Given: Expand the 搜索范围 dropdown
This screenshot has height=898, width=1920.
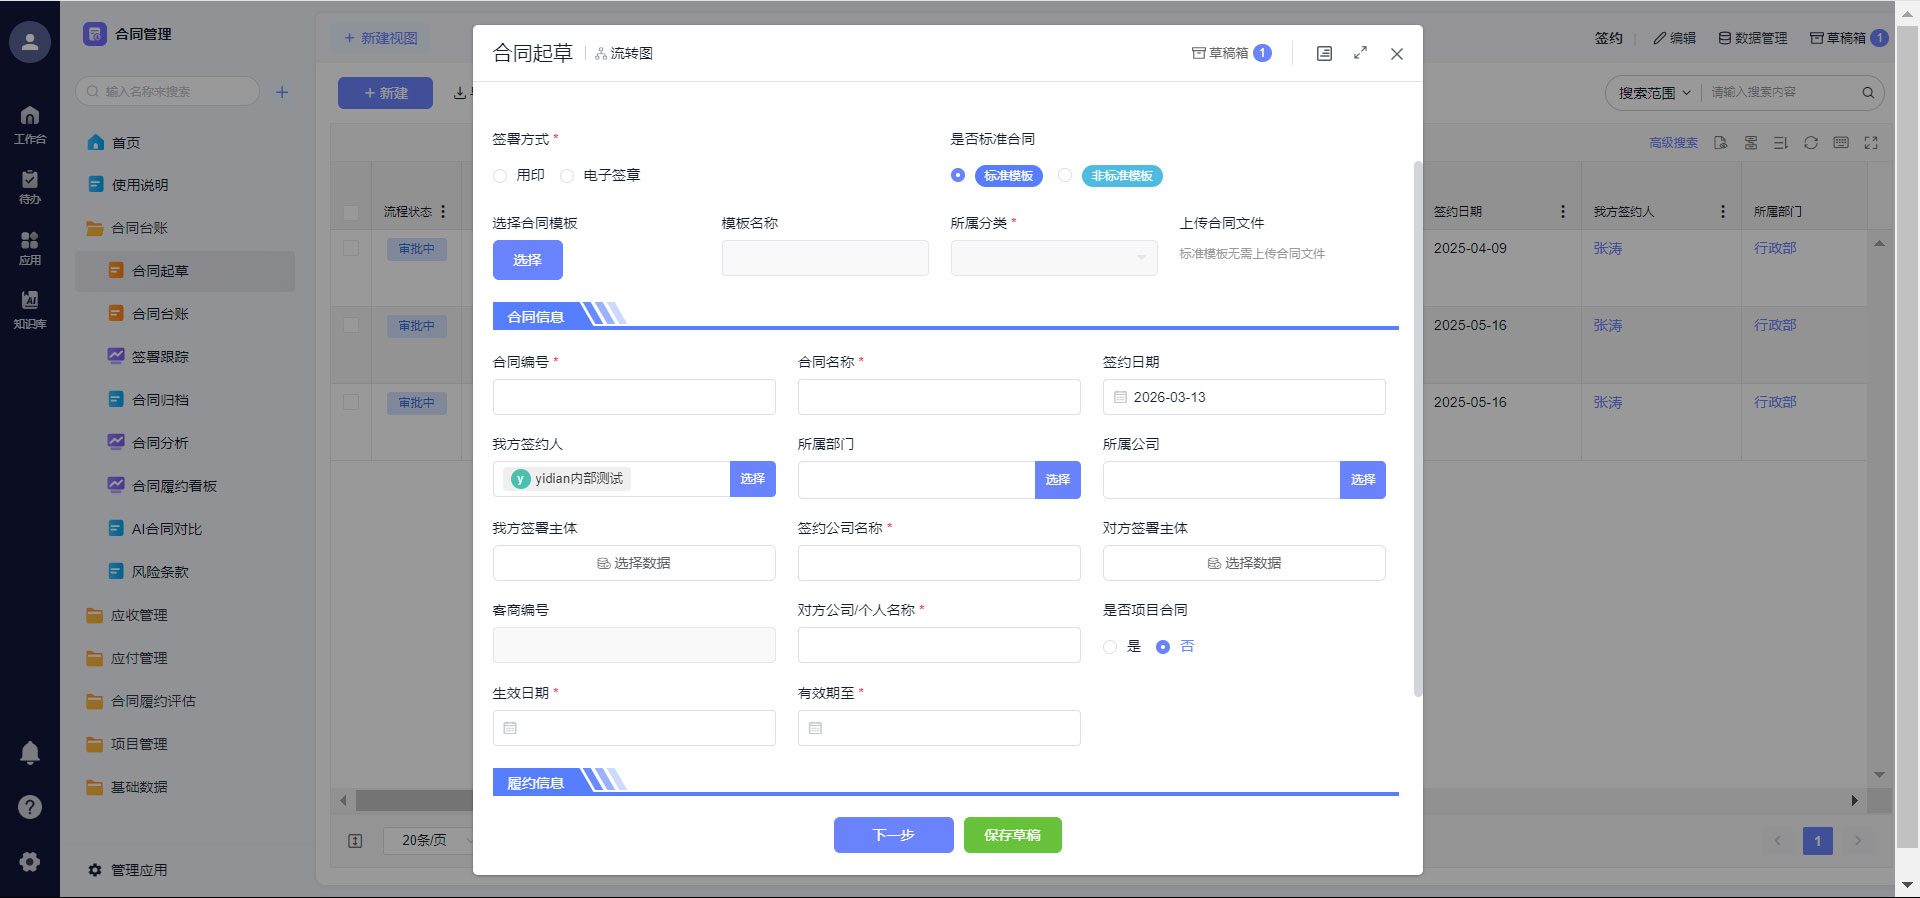Looking at the screenshot, I should [x=1654, y=93].
